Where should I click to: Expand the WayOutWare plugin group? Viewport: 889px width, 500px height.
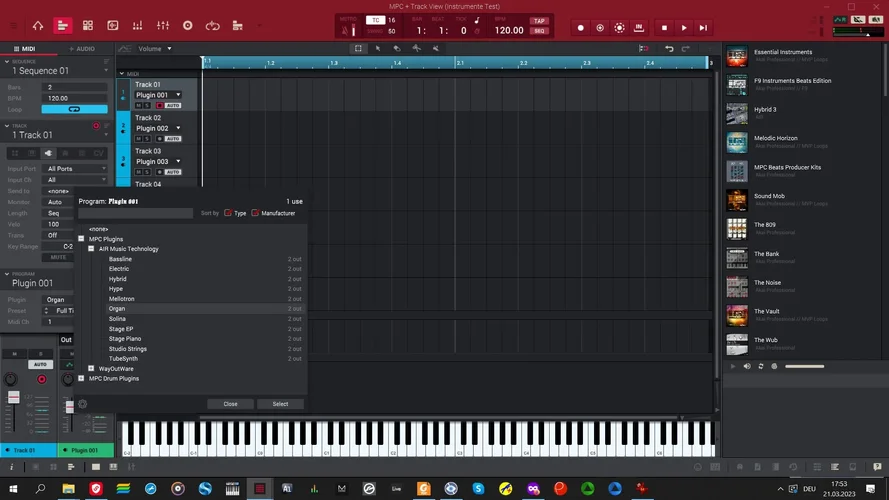(91, 369)
